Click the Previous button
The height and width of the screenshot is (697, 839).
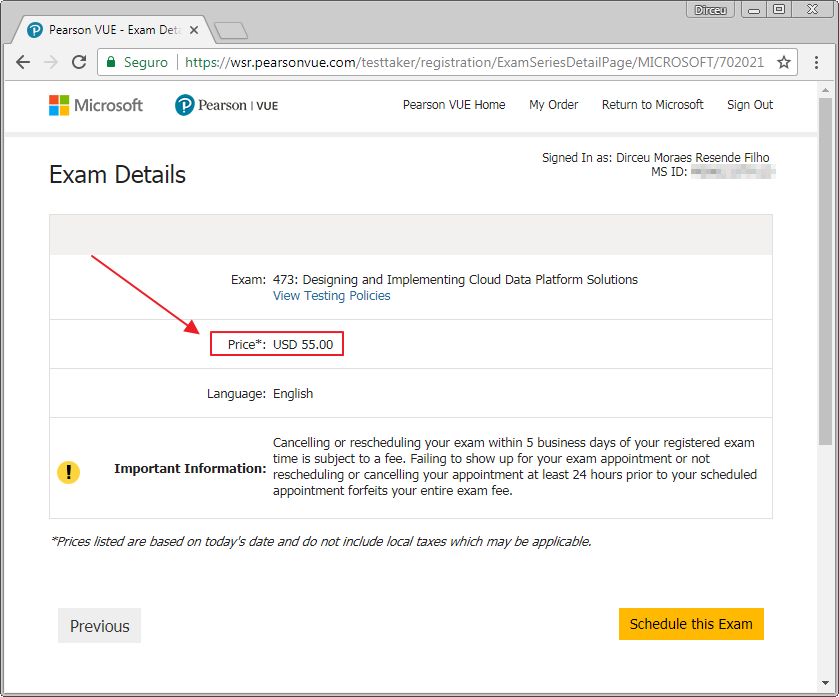[x=100, y=625]
